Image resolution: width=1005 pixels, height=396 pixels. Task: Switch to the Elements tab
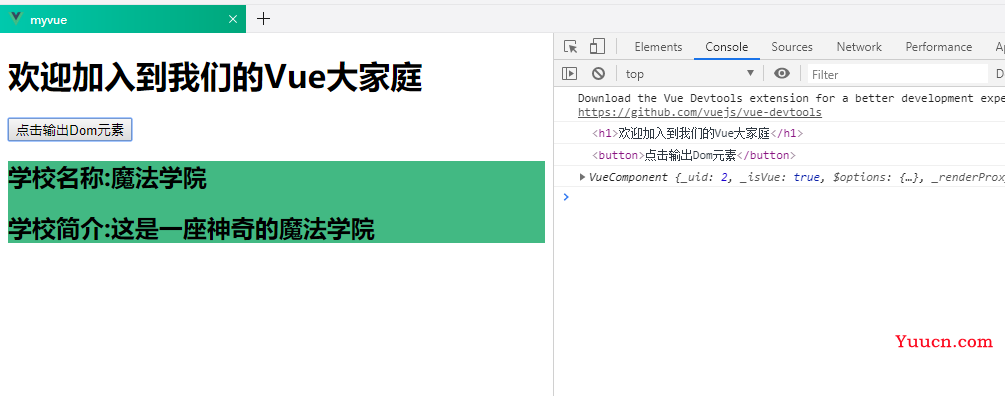coord(658,47)
